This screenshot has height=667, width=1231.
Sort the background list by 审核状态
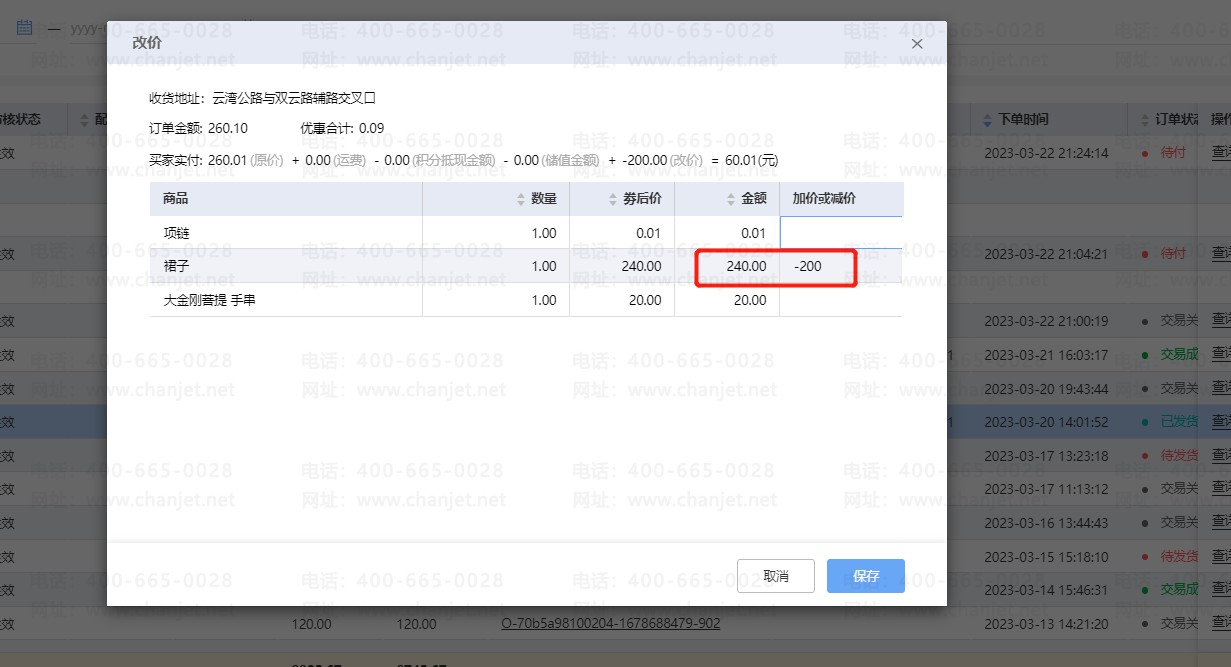click(x=20, y=119)
